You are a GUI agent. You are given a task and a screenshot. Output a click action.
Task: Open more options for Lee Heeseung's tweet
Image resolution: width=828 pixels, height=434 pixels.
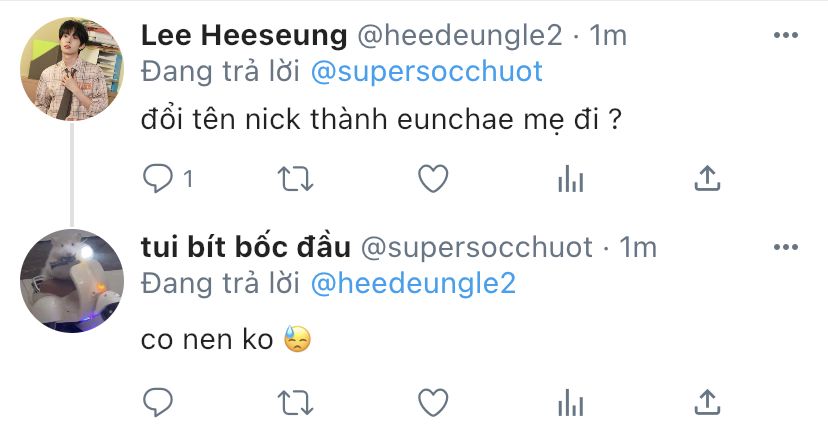click(x=787, y=36)
